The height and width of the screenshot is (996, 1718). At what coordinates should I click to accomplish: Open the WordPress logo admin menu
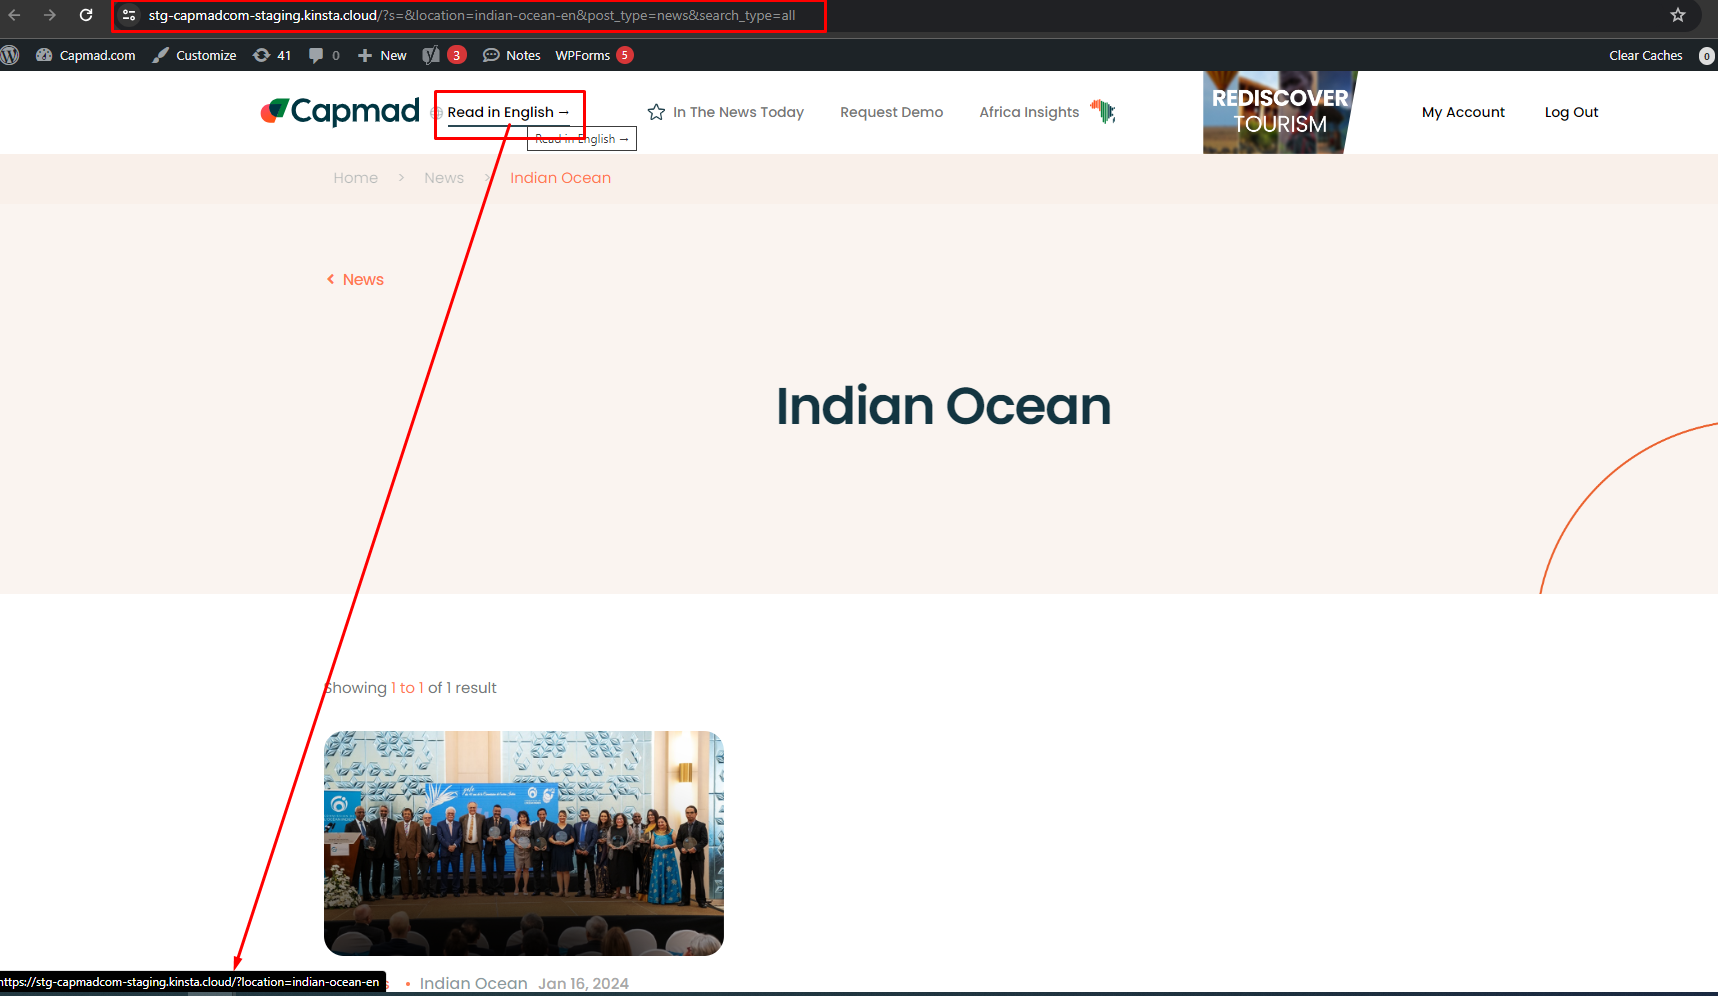coord(10,55)
